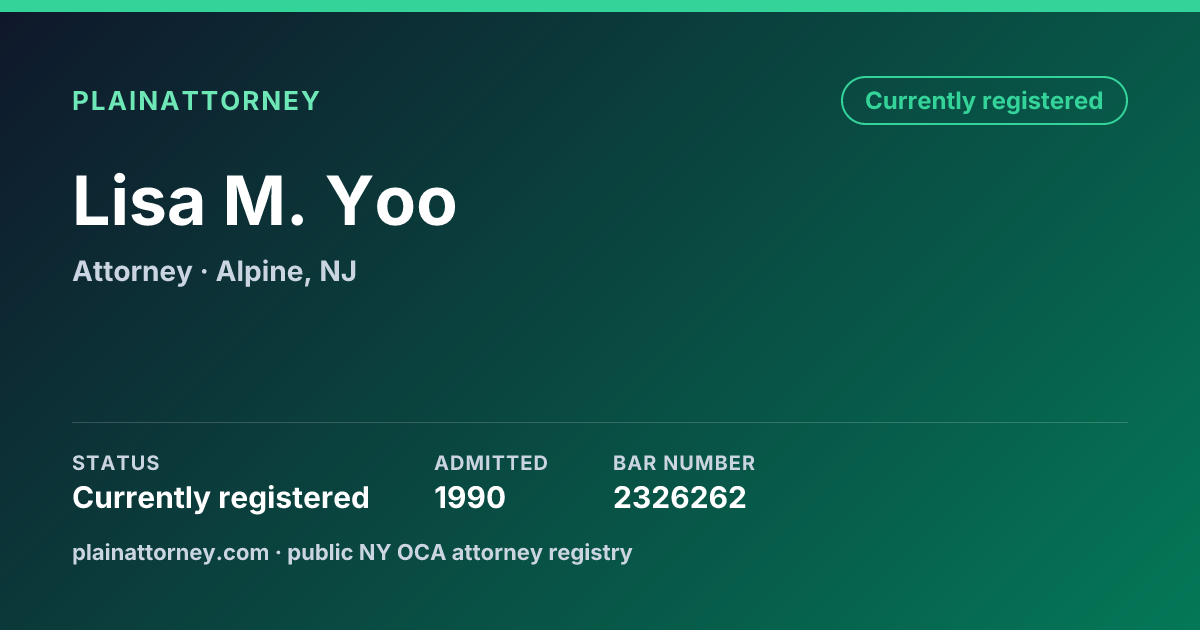This screenshot has width=1200, height=630.
Task: Click the public NY OCA attorney registry text
Action: coord(460,552)
